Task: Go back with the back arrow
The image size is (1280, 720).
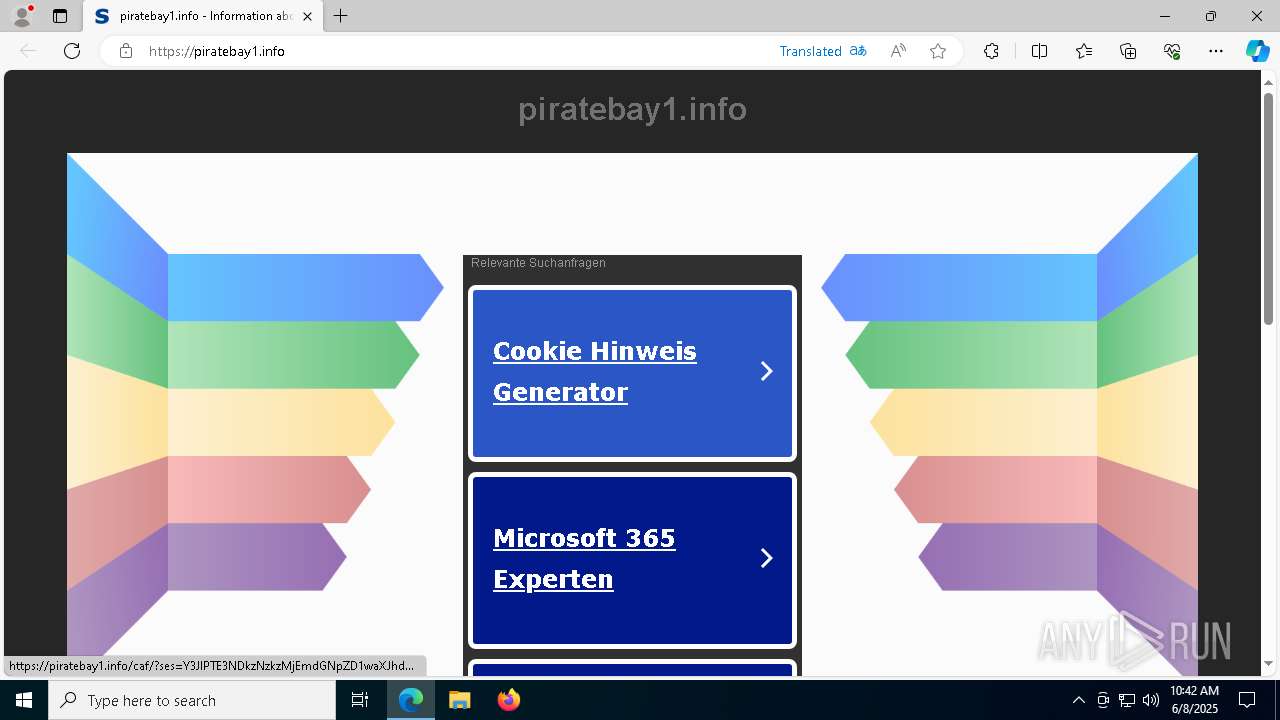Action: point(28,51)
